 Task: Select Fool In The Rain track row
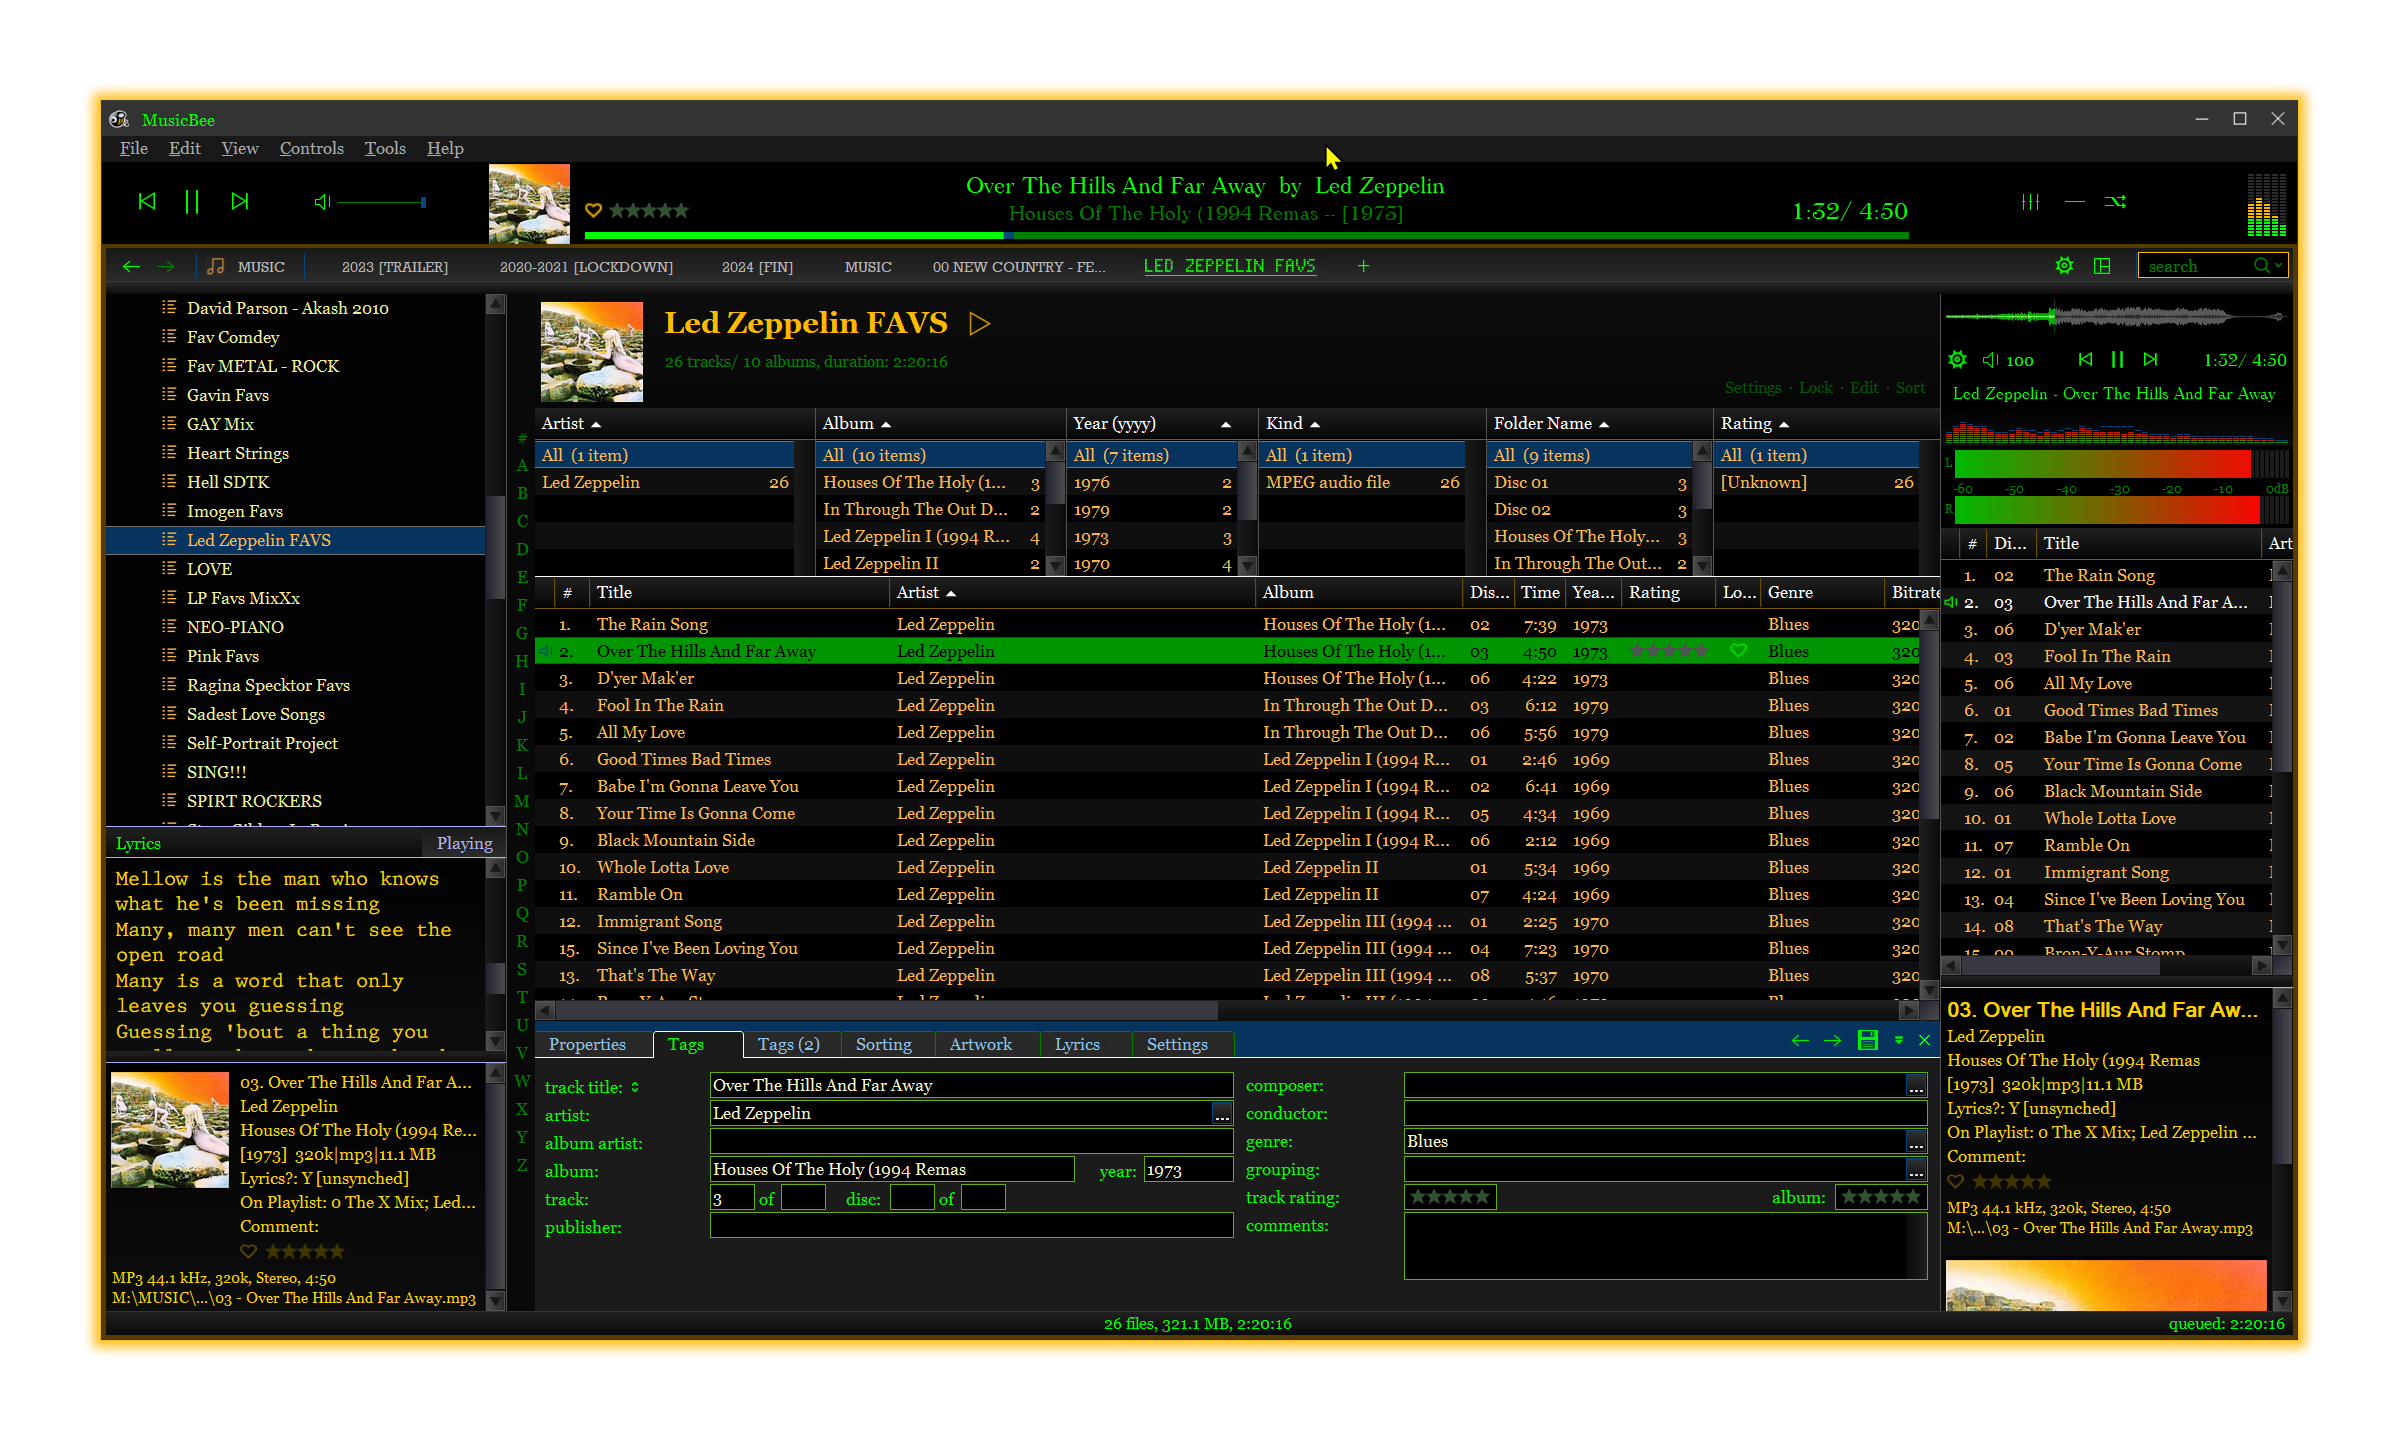pyautogui.click(x=1228, y=705)
